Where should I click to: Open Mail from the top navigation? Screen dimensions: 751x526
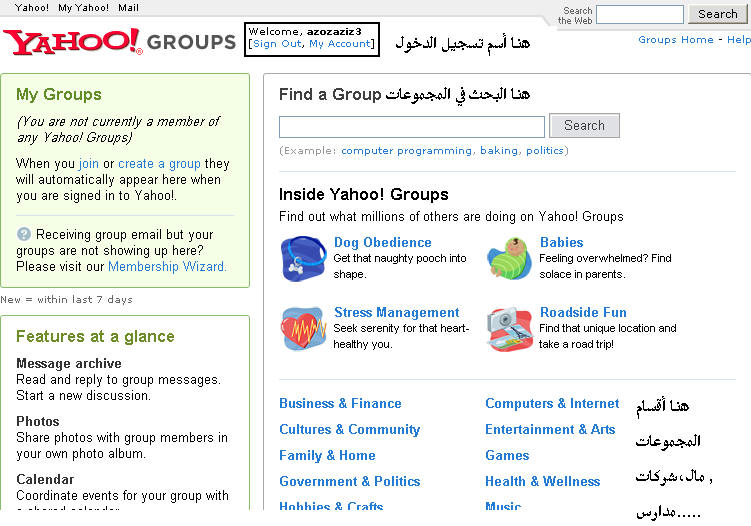pyautogui.click(x=128, y=7)
